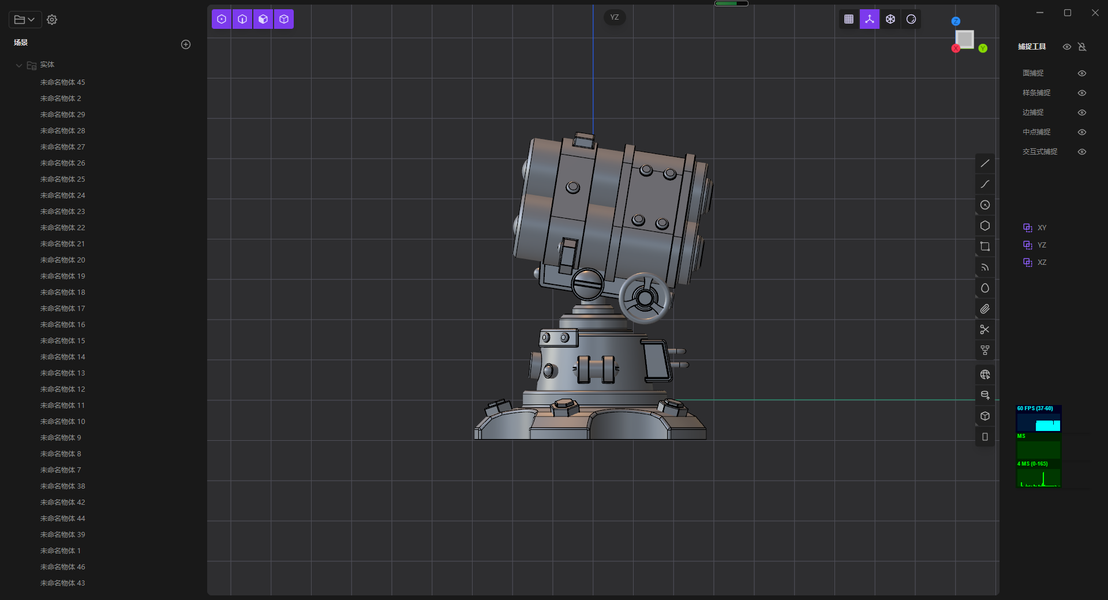
Task: Select the straight Line tool
Action: (x=985, y=163)
